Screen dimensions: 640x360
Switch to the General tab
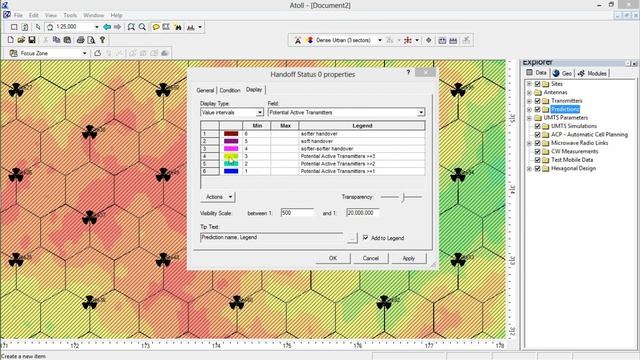(205, 90)
